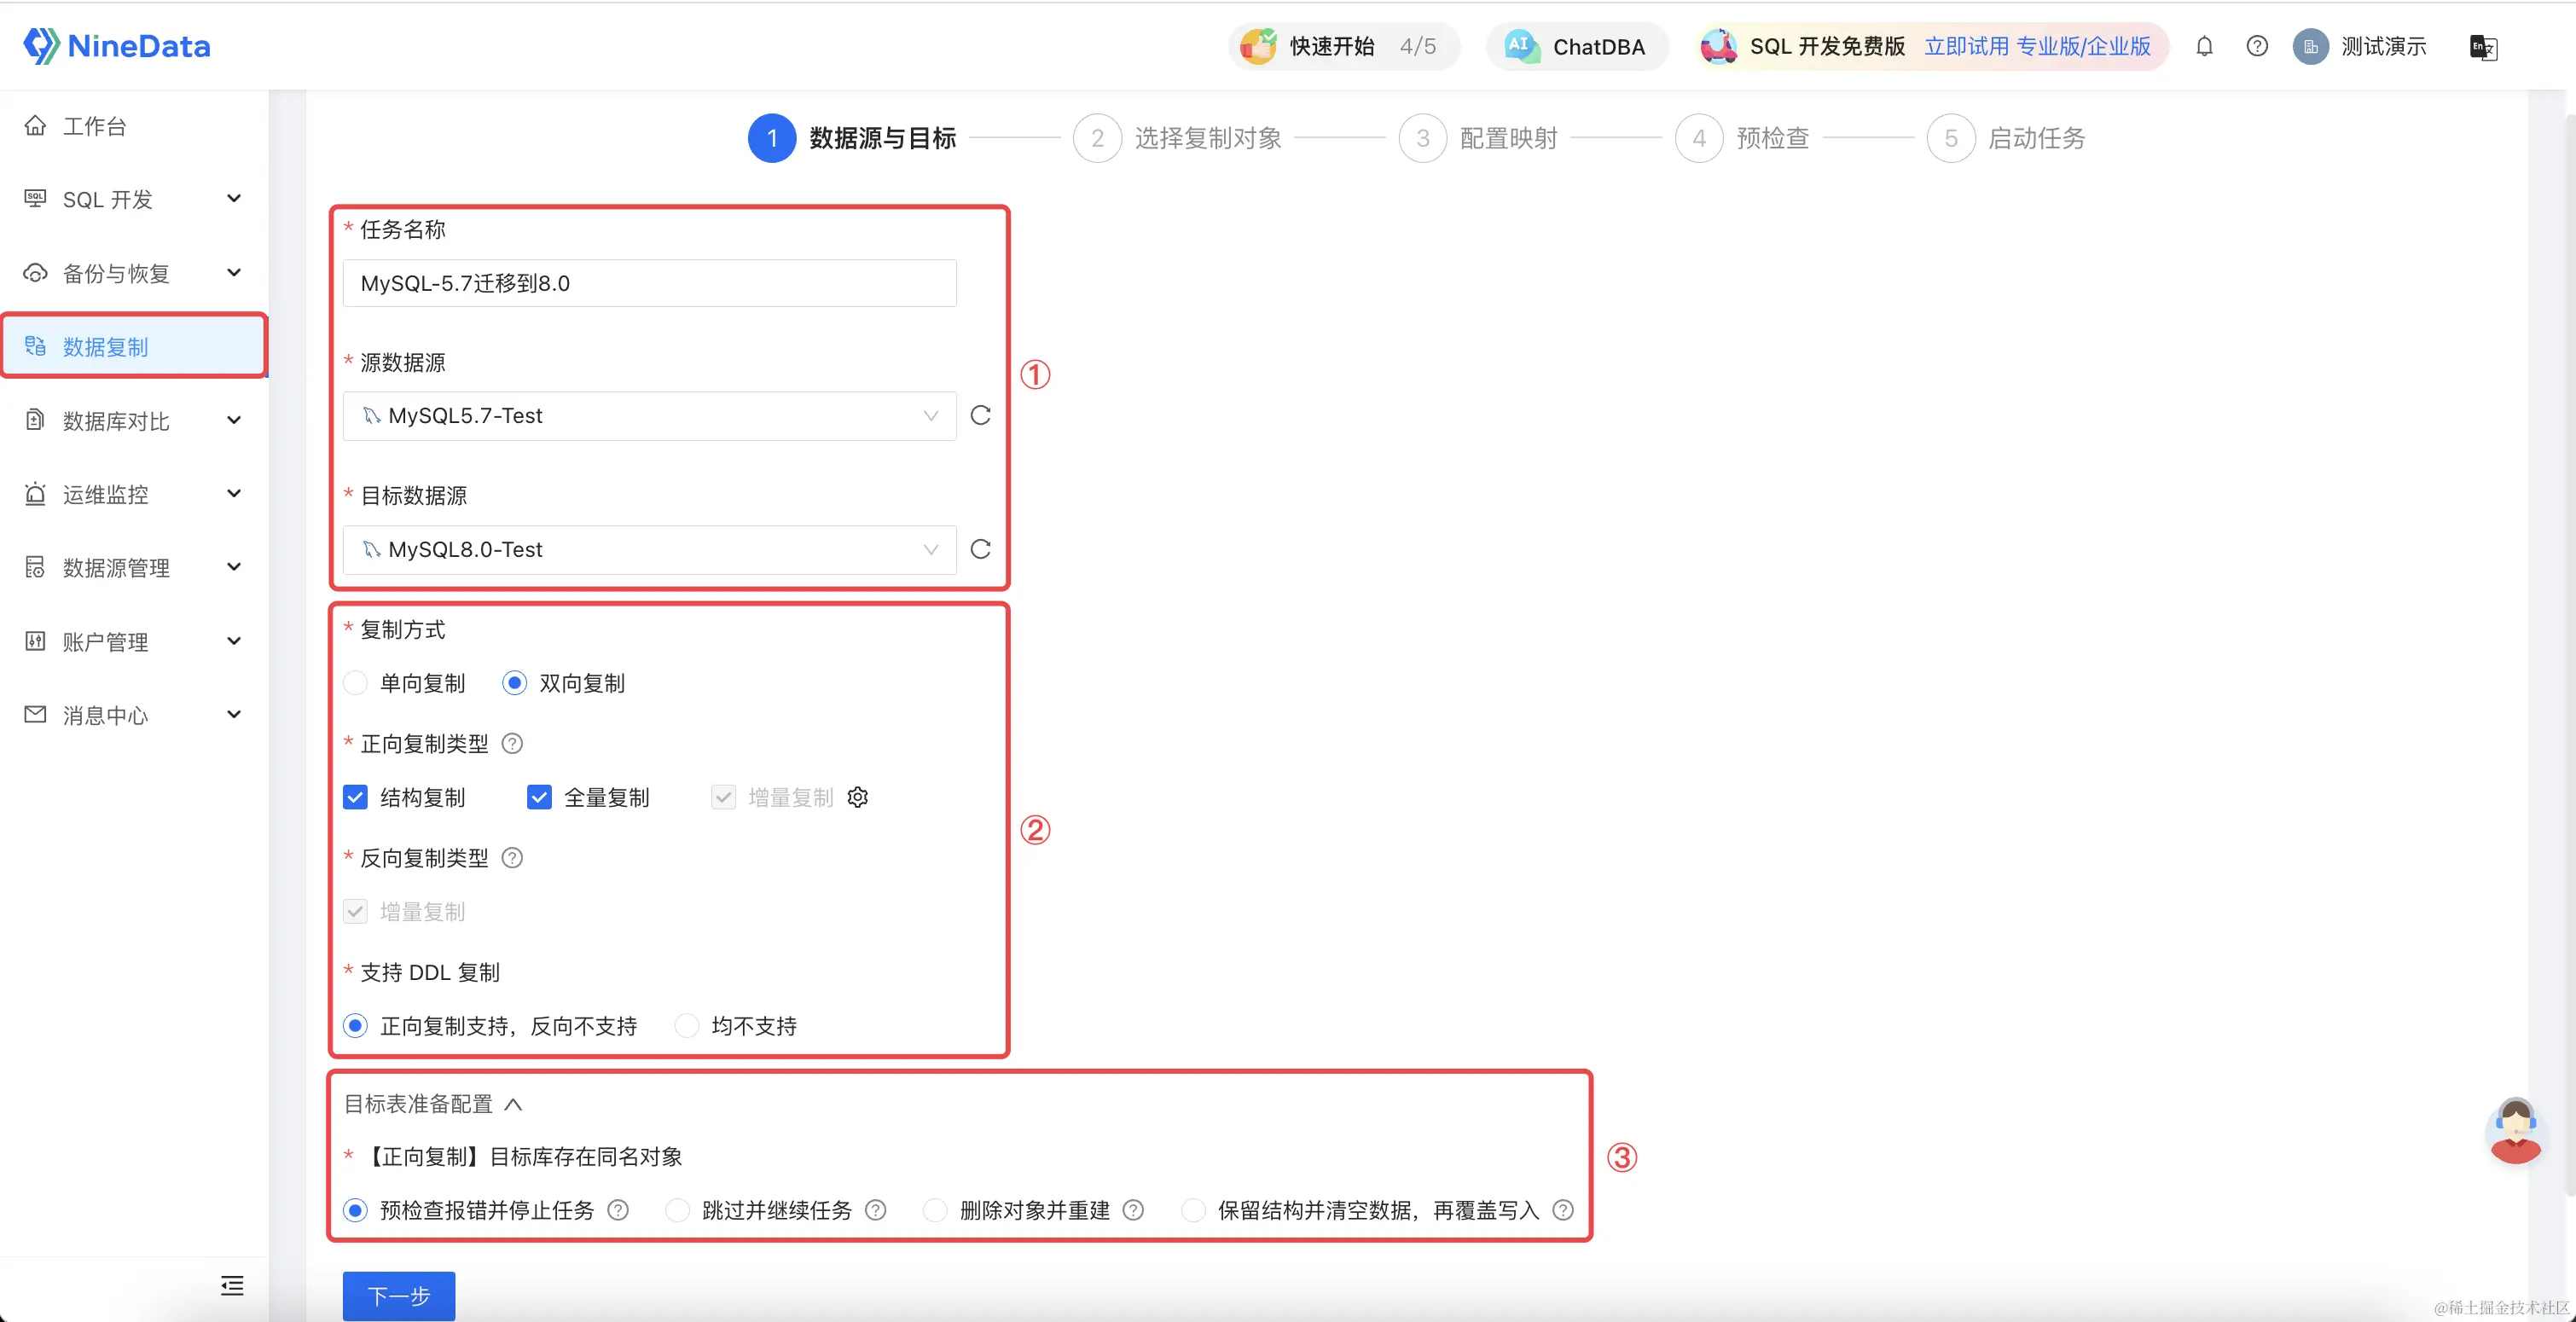The image size is (2576, 1322).
Task: Click the NineData logo
Action: click(117, 46)
